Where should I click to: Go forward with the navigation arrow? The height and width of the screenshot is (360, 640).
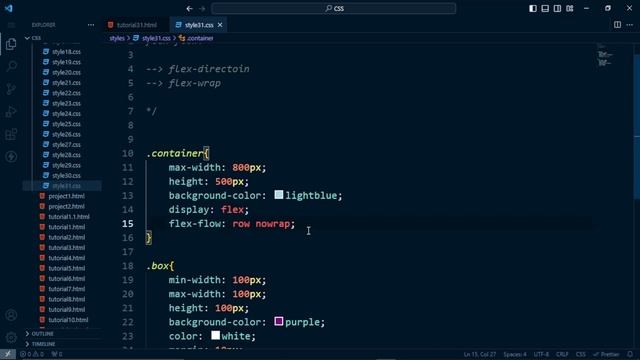point(202,8)
